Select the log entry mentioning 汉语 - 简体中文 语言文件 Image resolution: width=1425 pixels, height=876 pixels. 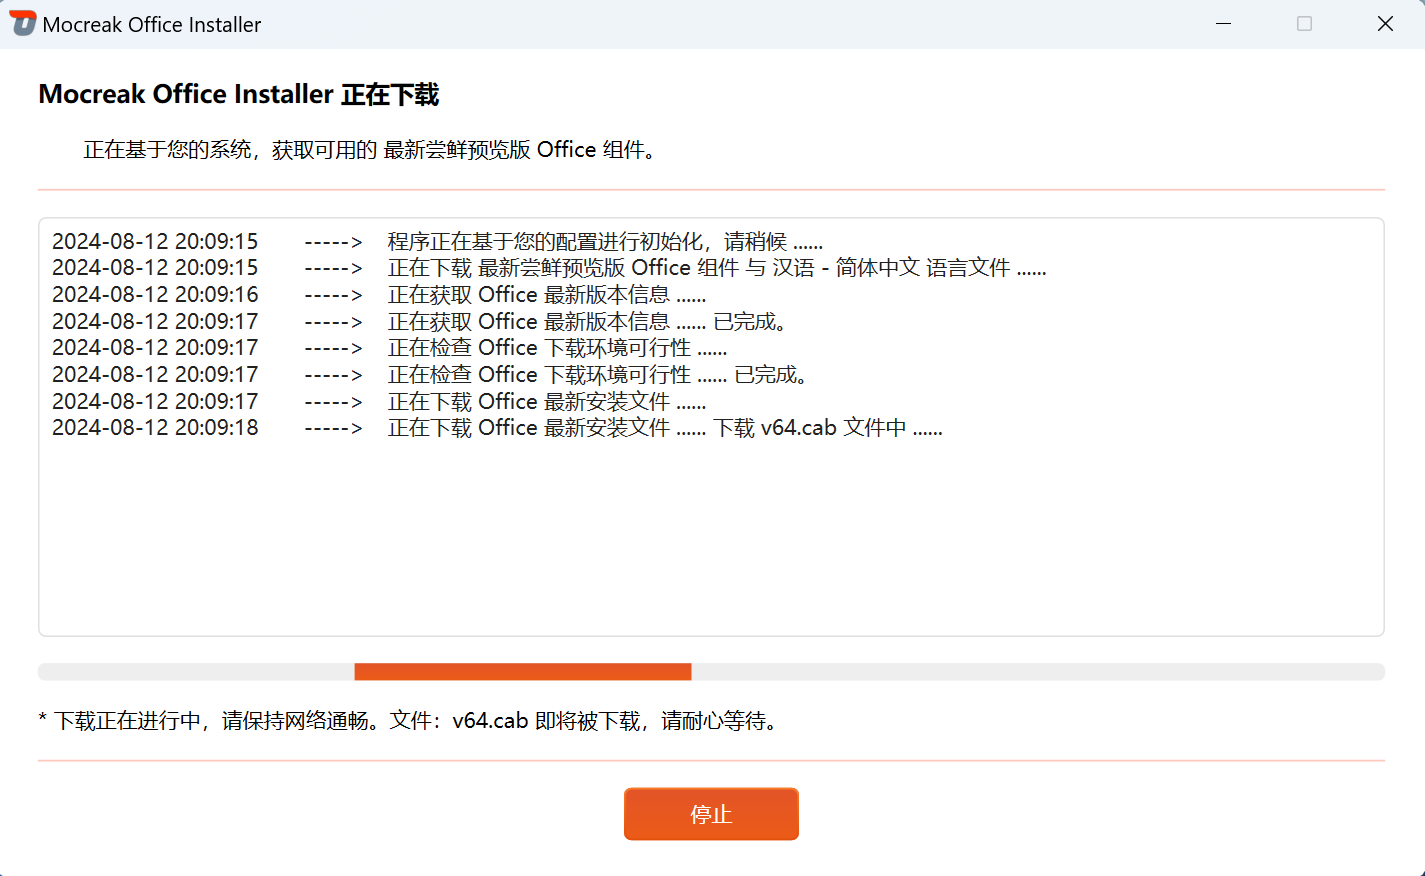click(x=716, y=268)
